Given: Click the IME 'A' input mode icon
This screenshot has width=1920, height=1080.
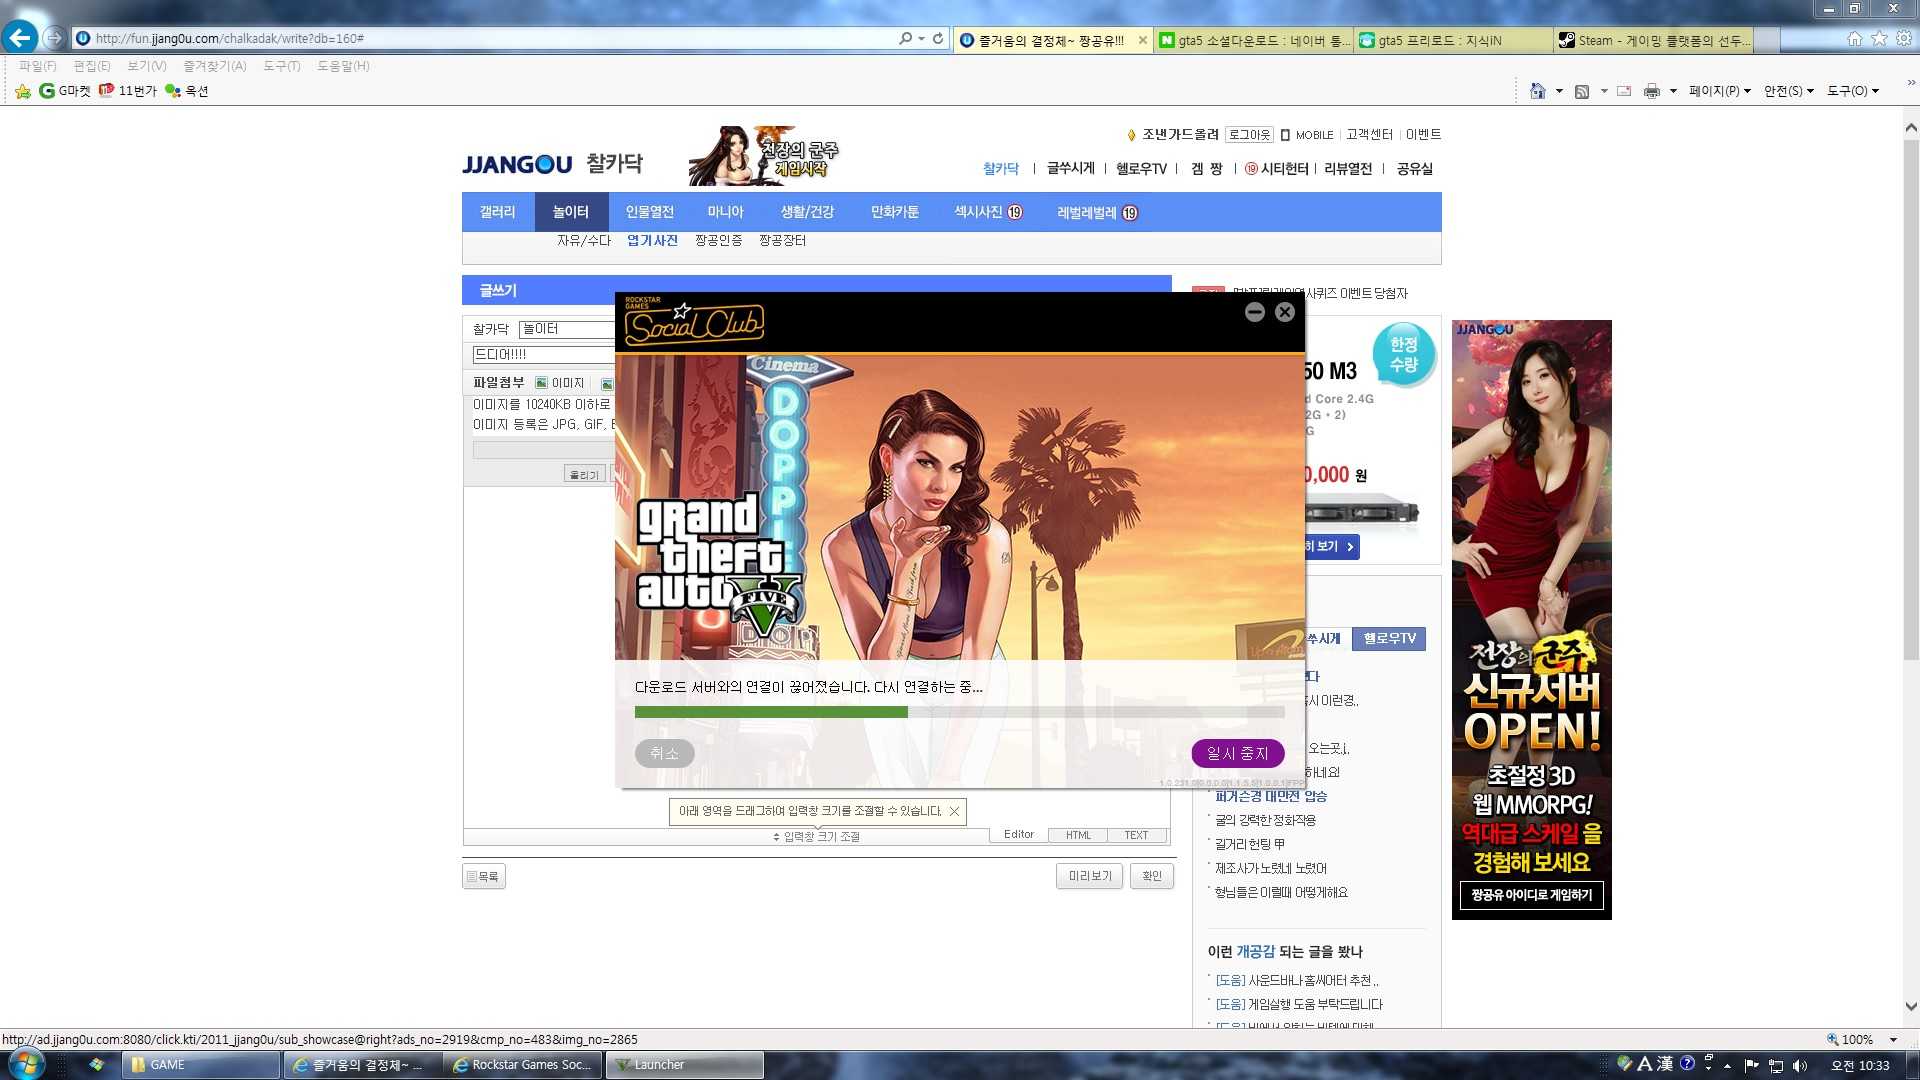Looking at the screenshot, I should (x=1644, y=1064).
